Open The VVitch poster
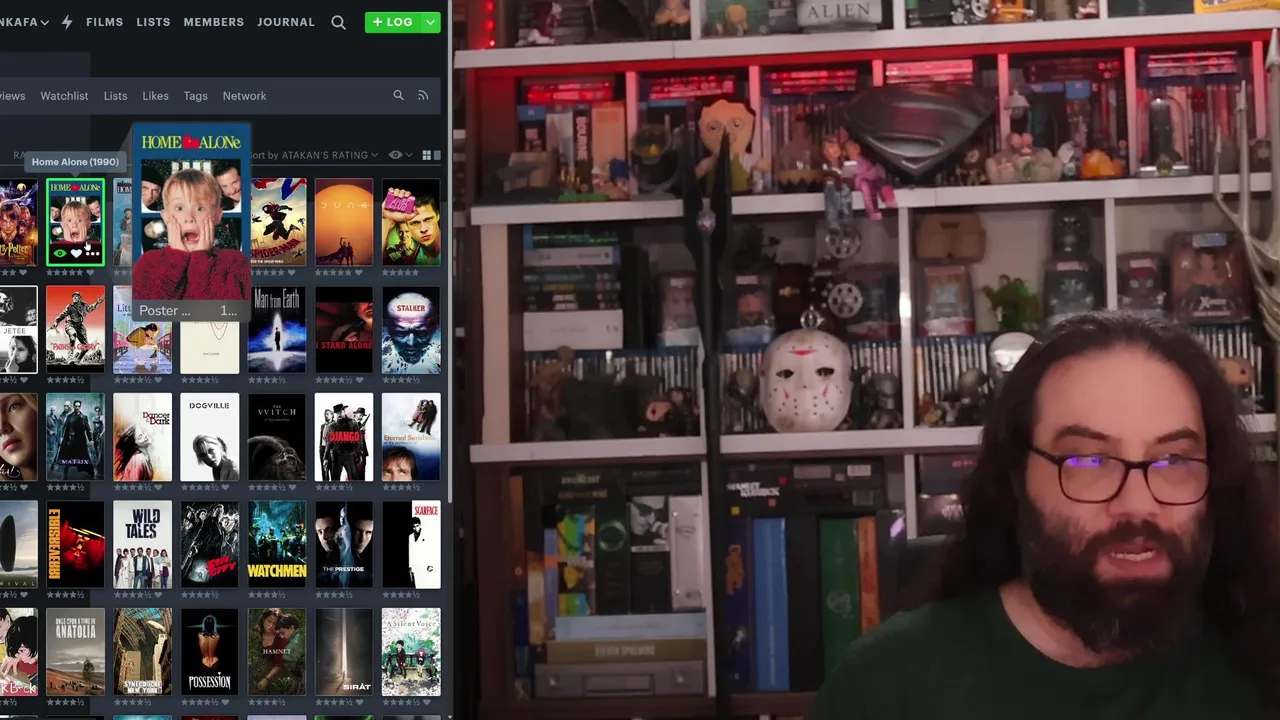1280x720 pixels. pyautogui.click(x=277, y=437)
